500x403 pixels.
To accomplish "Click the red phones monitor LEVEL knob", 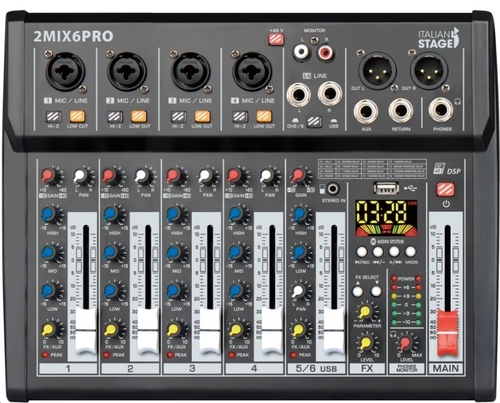I will (x=406, y=343).
